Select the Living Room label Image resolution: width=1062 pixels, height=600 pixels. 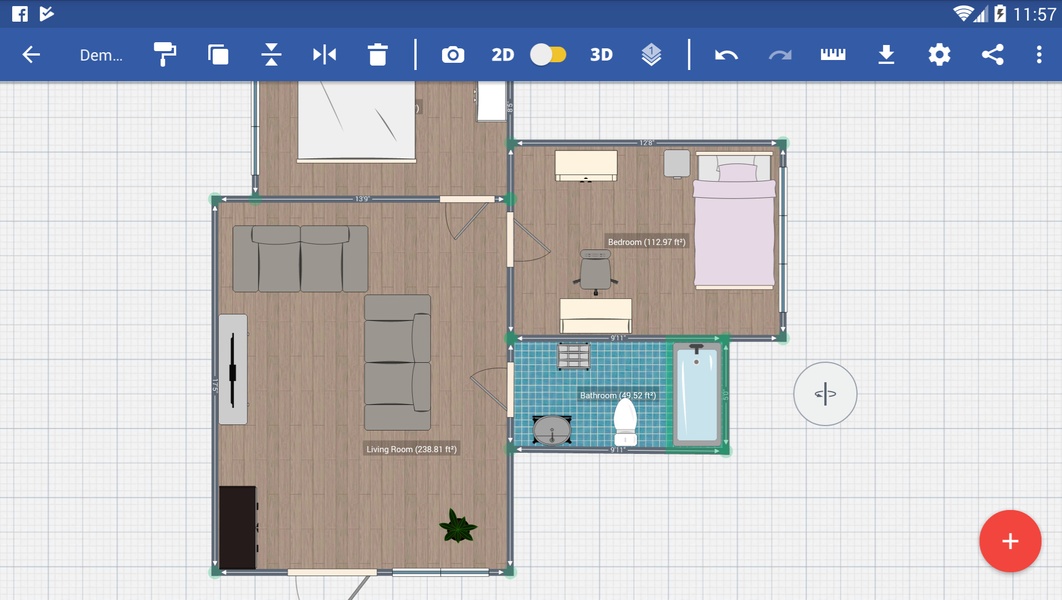coord(412,449)
